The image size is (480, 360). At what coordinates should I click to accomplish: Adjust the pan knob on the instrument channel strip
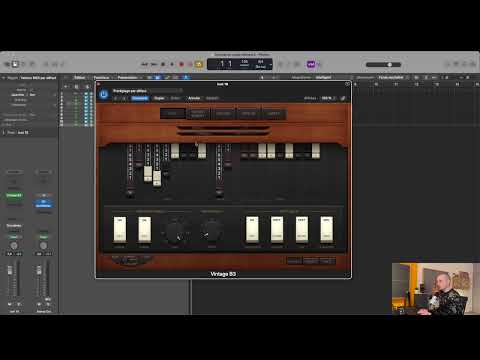tap(14, 246)
